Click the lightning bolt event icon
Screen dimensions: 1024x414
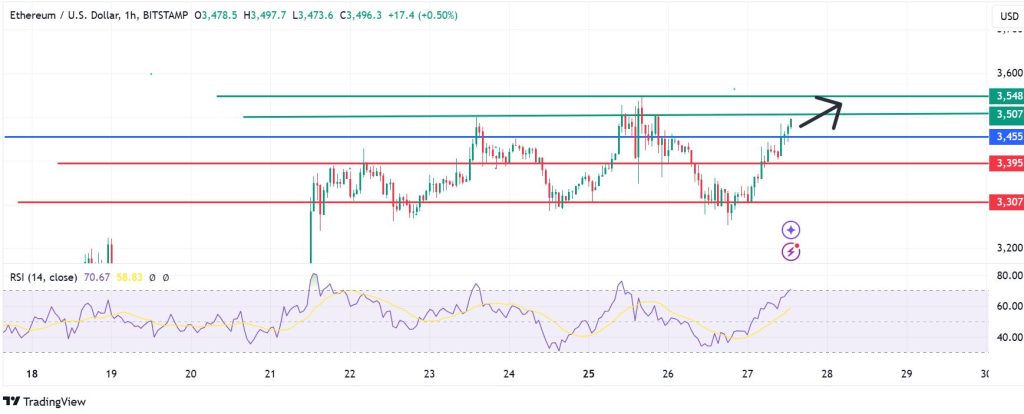click(791, 251)
